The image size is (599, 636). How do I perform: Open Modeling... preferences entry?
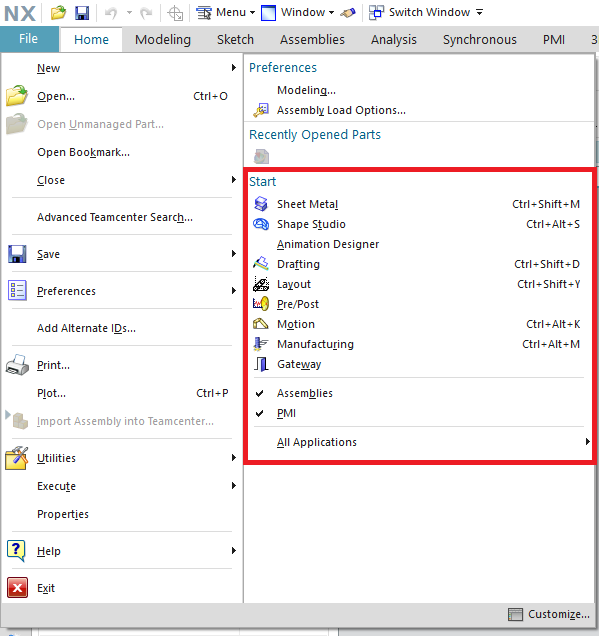click(306, 90)
